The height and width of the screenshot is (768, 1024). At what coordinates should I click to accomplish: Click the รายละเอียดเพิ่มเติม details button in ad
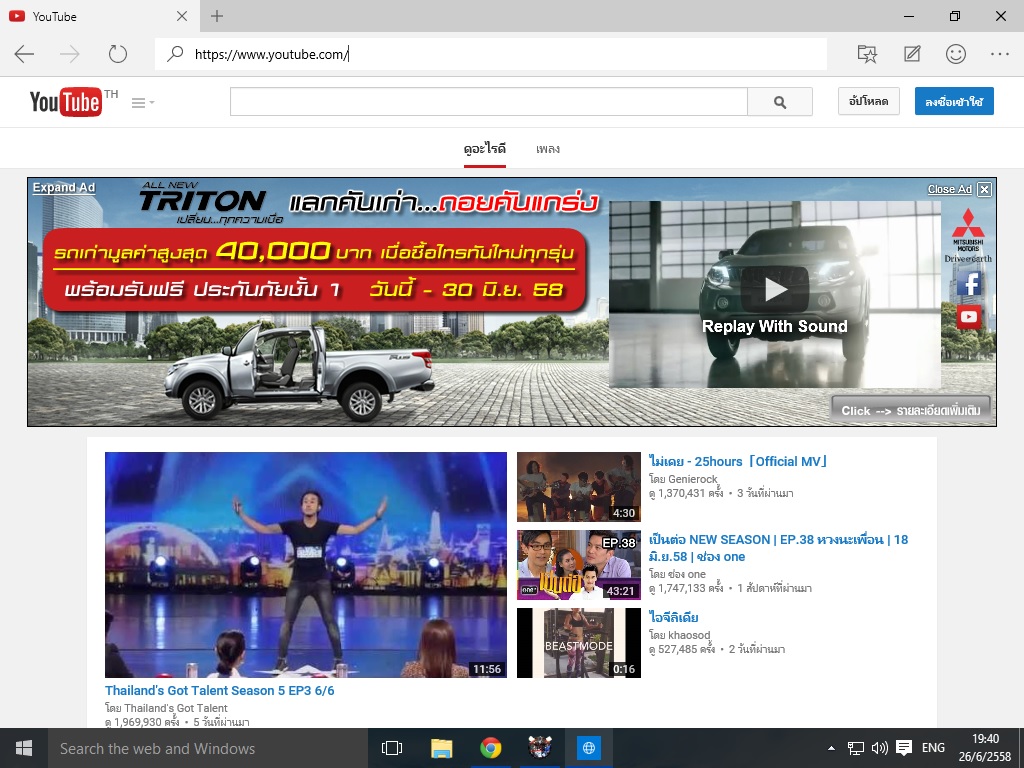click(910, 410)
